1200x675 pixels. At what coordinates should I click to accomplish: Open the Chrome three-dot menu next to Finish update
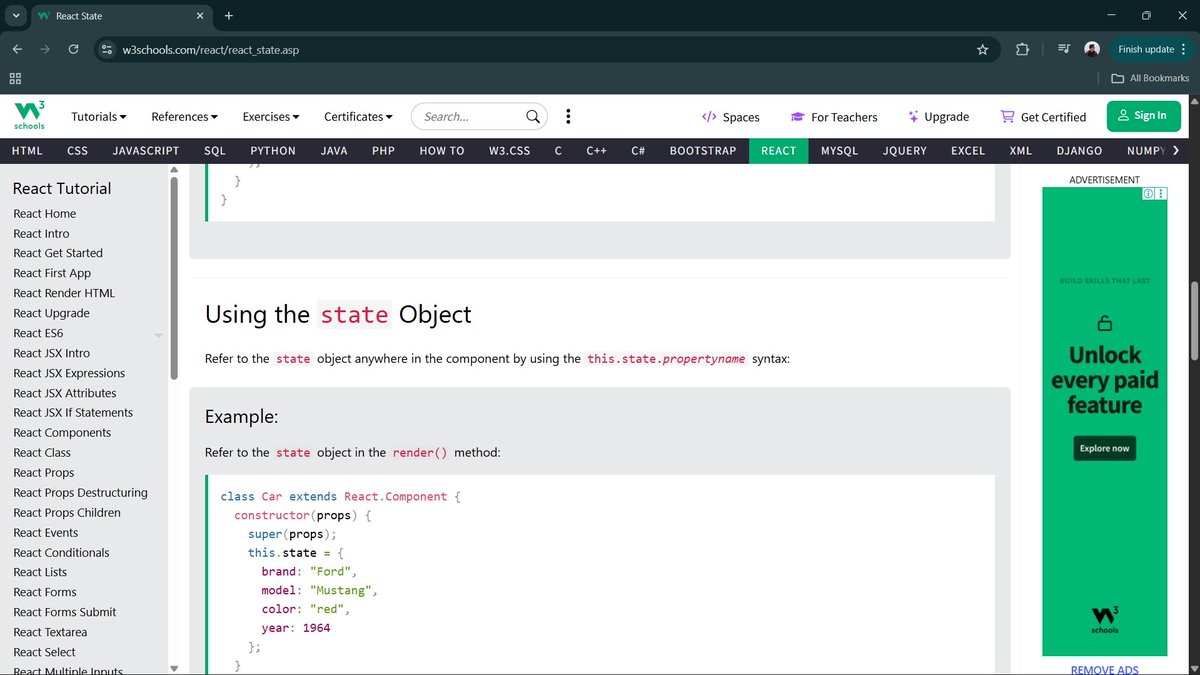click(1183, 49)
